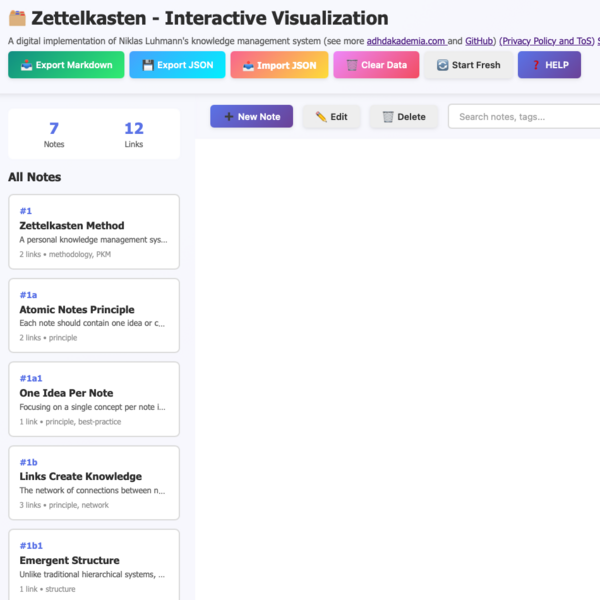The image size is (600, 600).
Task: Open the Zettelkasten Method note
Action: pyautogui.click(x=94, y=232)
